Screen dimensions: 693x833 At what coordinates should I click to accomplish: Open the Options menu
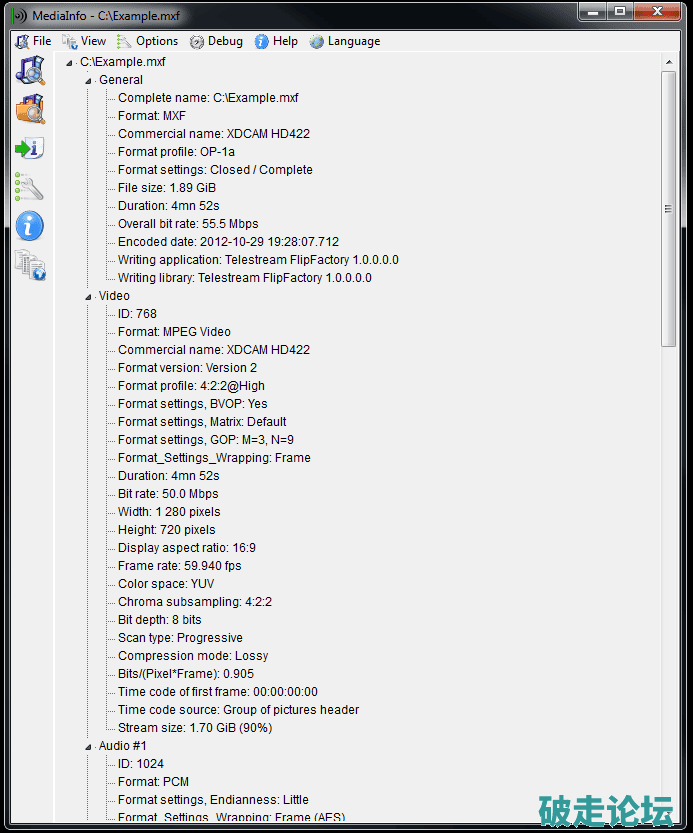tap(148, 41)
